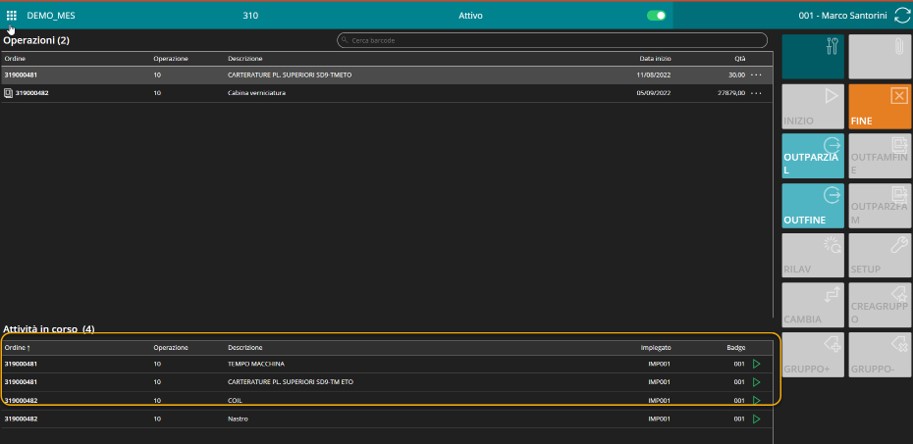The image size is (913, 444).
Task: Click date 11/08/2022 cell
Action: (654, 75)
